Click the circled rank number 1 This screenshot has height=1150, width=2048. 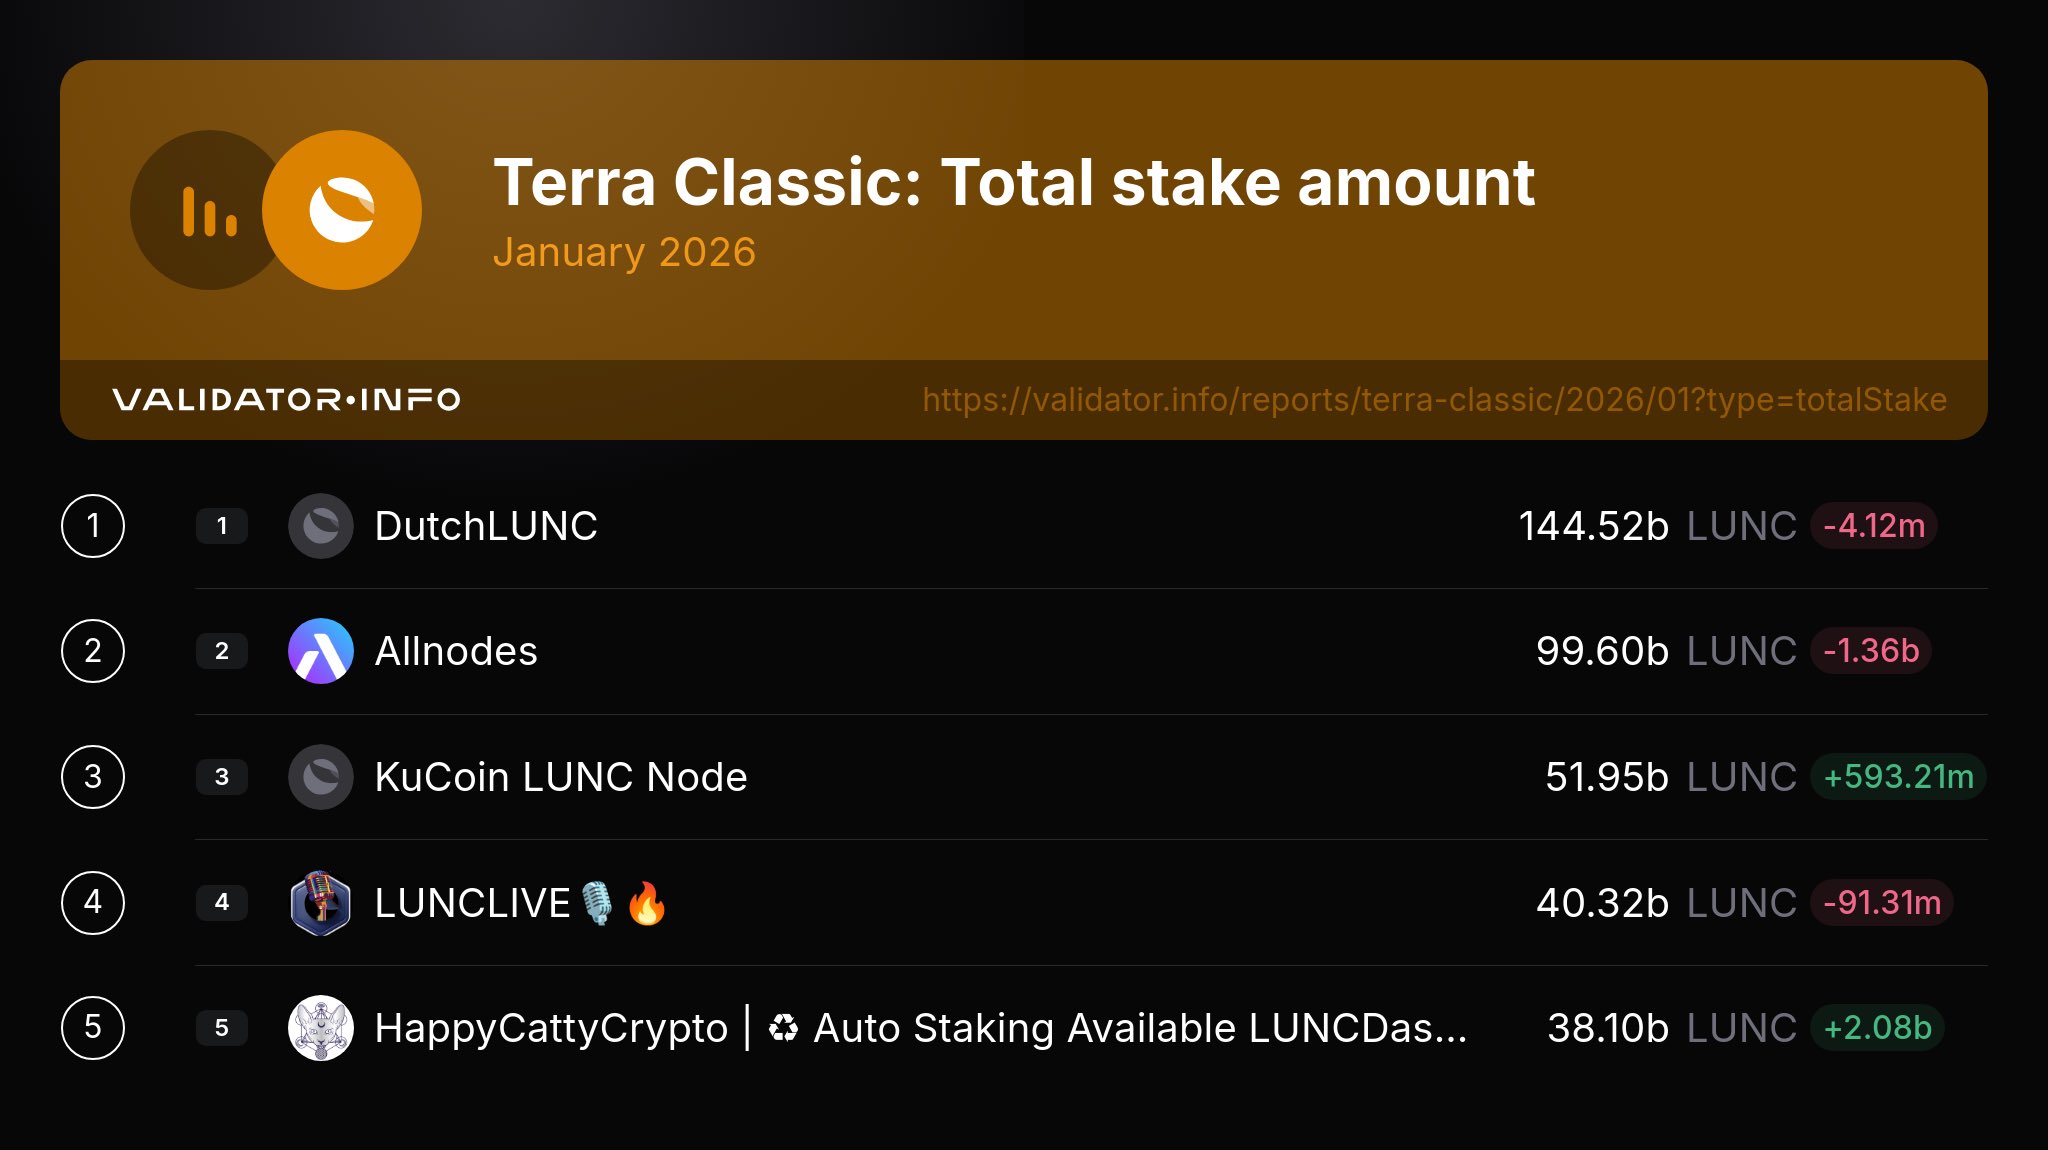point(93,526)
